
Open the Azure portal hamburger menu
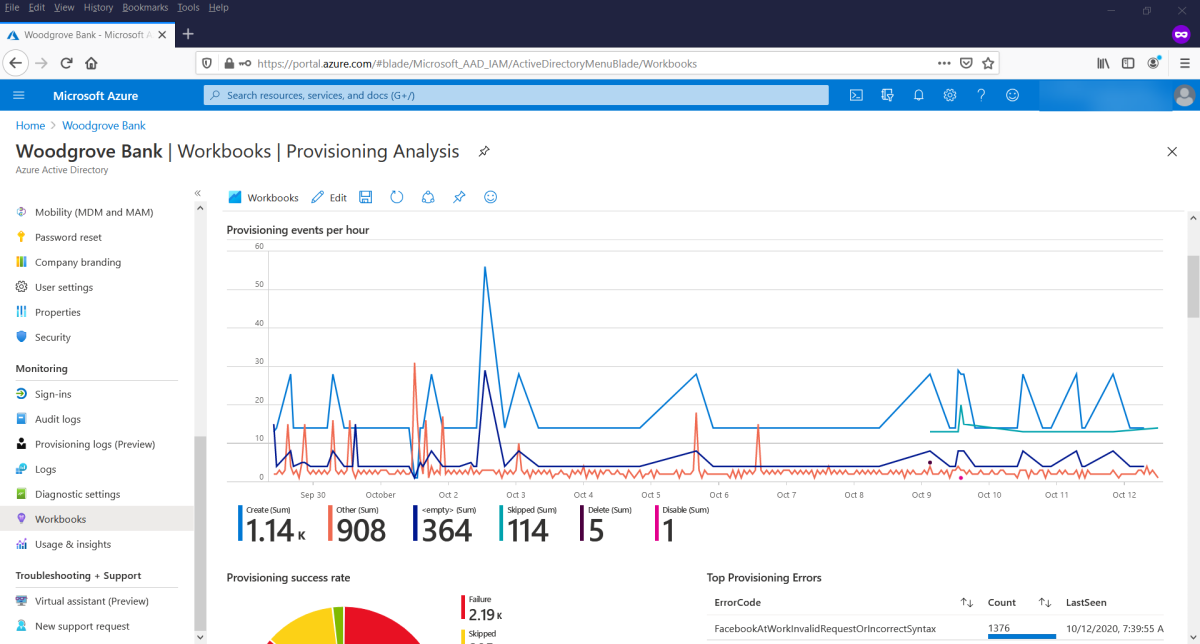[19, 96]
